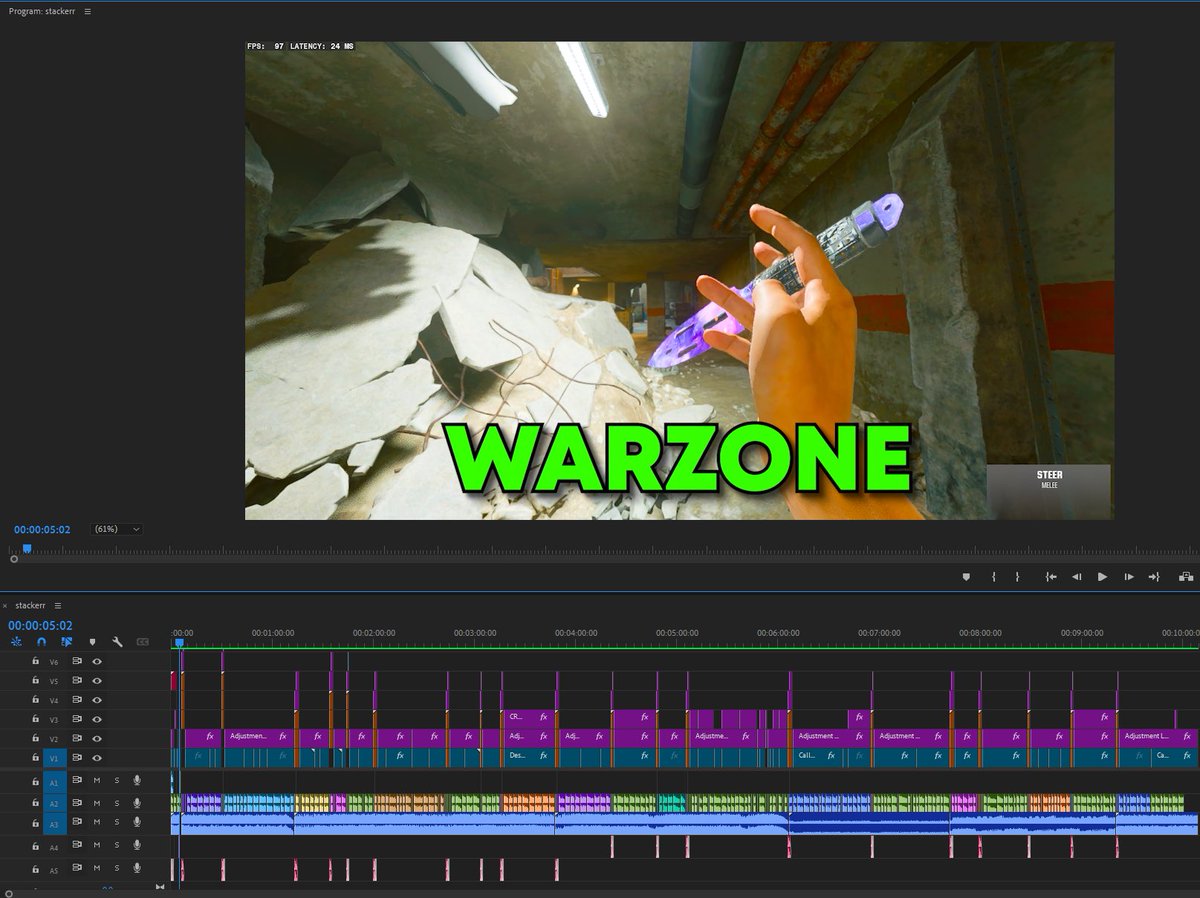This screenshot has width=1200, height=898.
Task: Toggle lock on track V5
Action: point(35,680)
